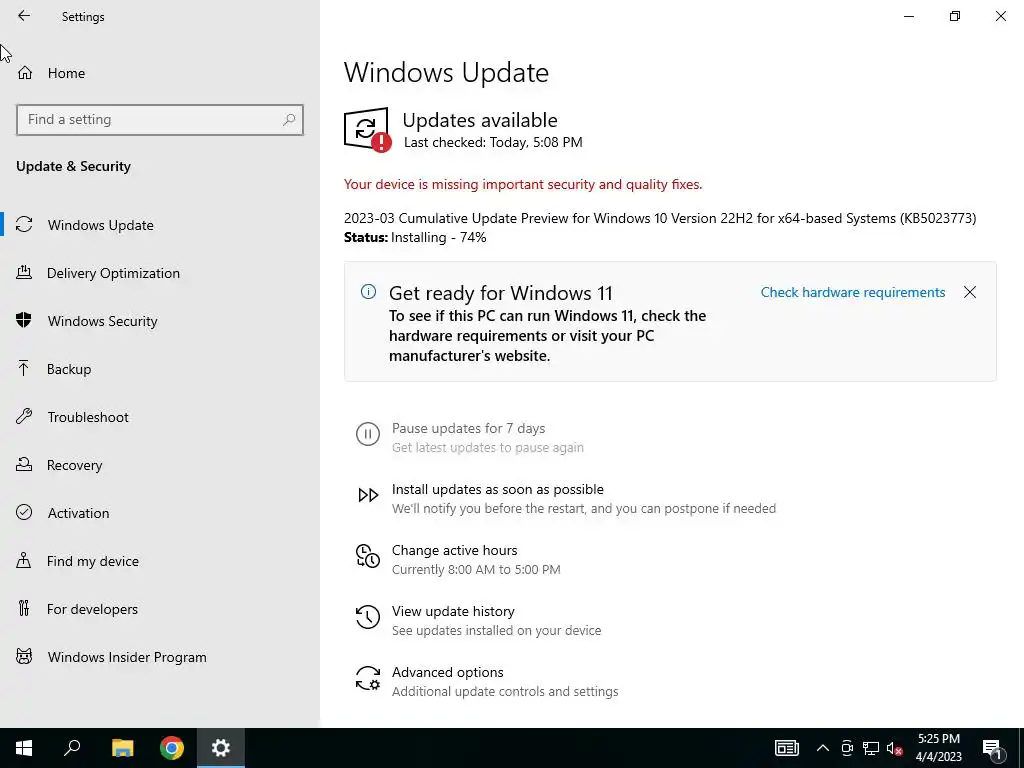This screenshot has height=768, width=1024.
Task: Click the Windows Security shield icon
Action: click(x=24, y=320)
